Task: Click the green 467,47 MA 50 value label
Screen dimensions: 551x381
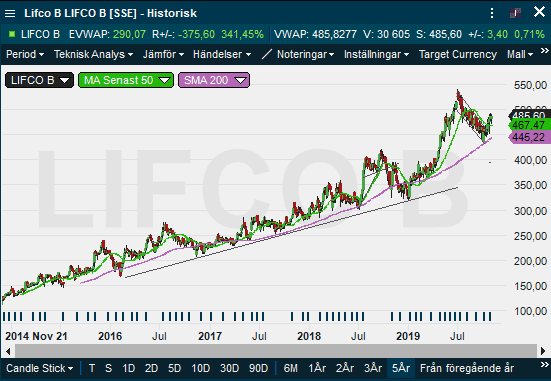Action: [x=529, y=125]
